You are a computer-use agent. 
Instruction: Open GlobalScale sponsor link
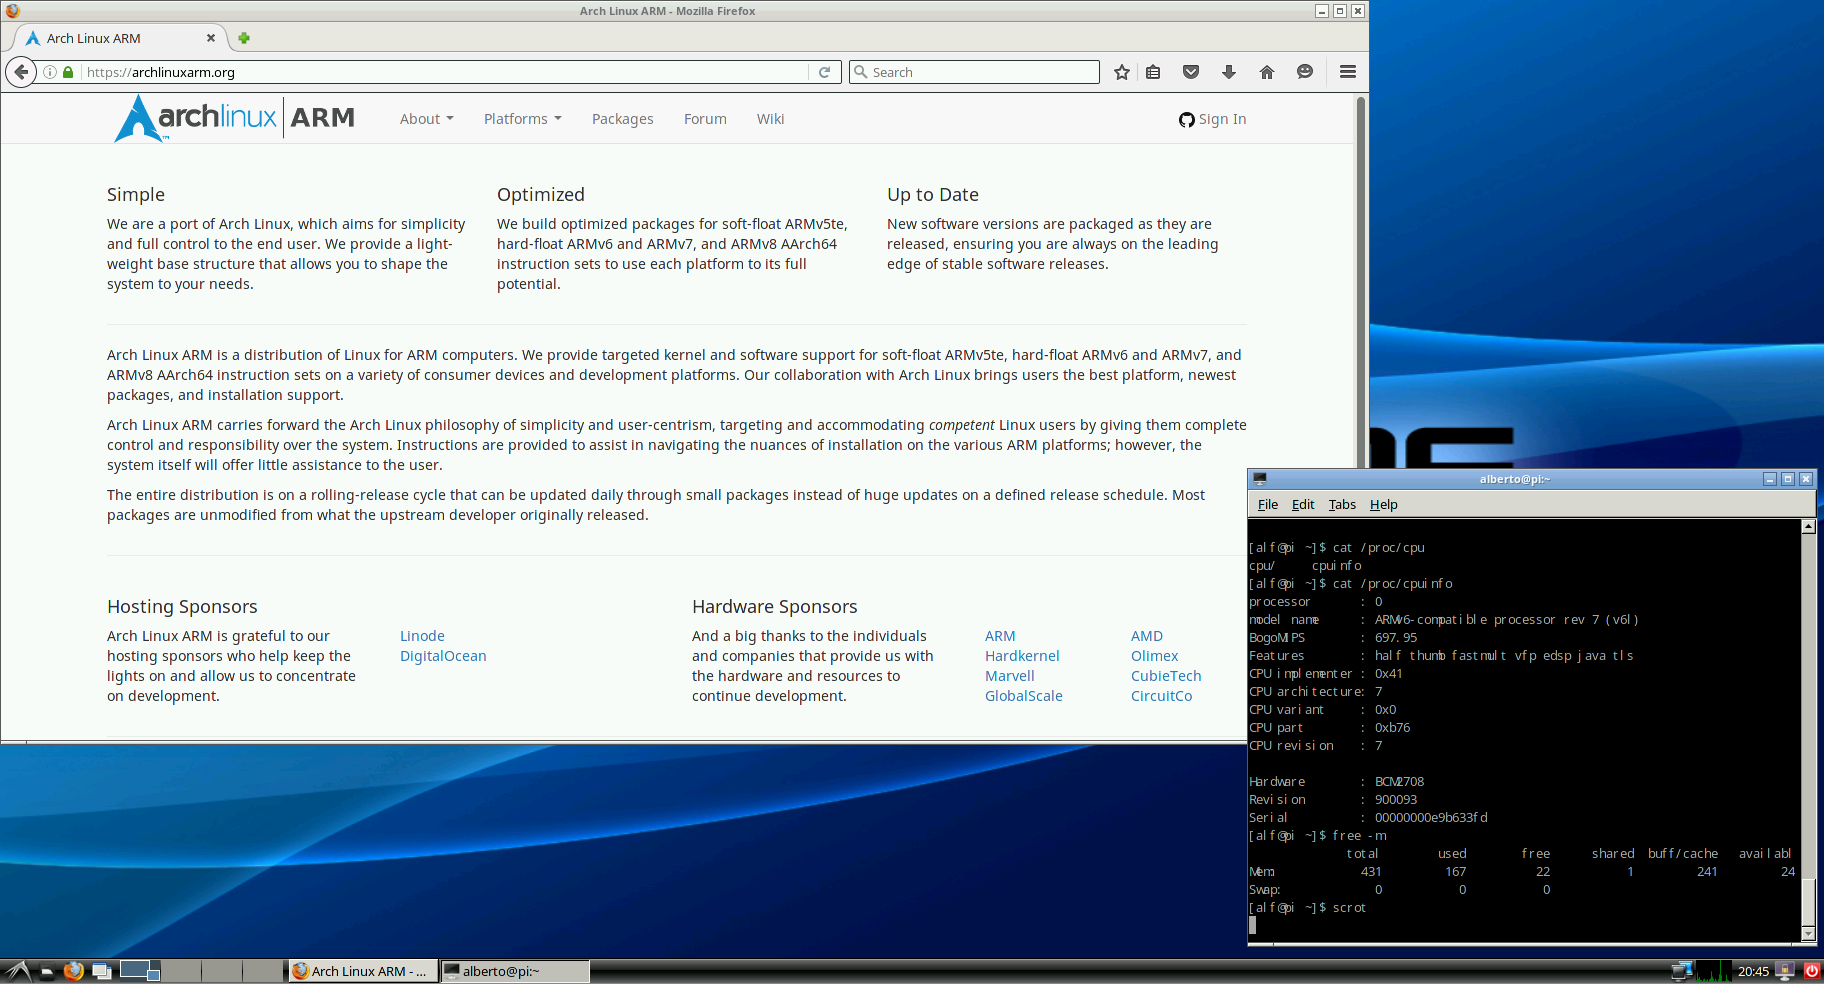tap(1024, 696)
